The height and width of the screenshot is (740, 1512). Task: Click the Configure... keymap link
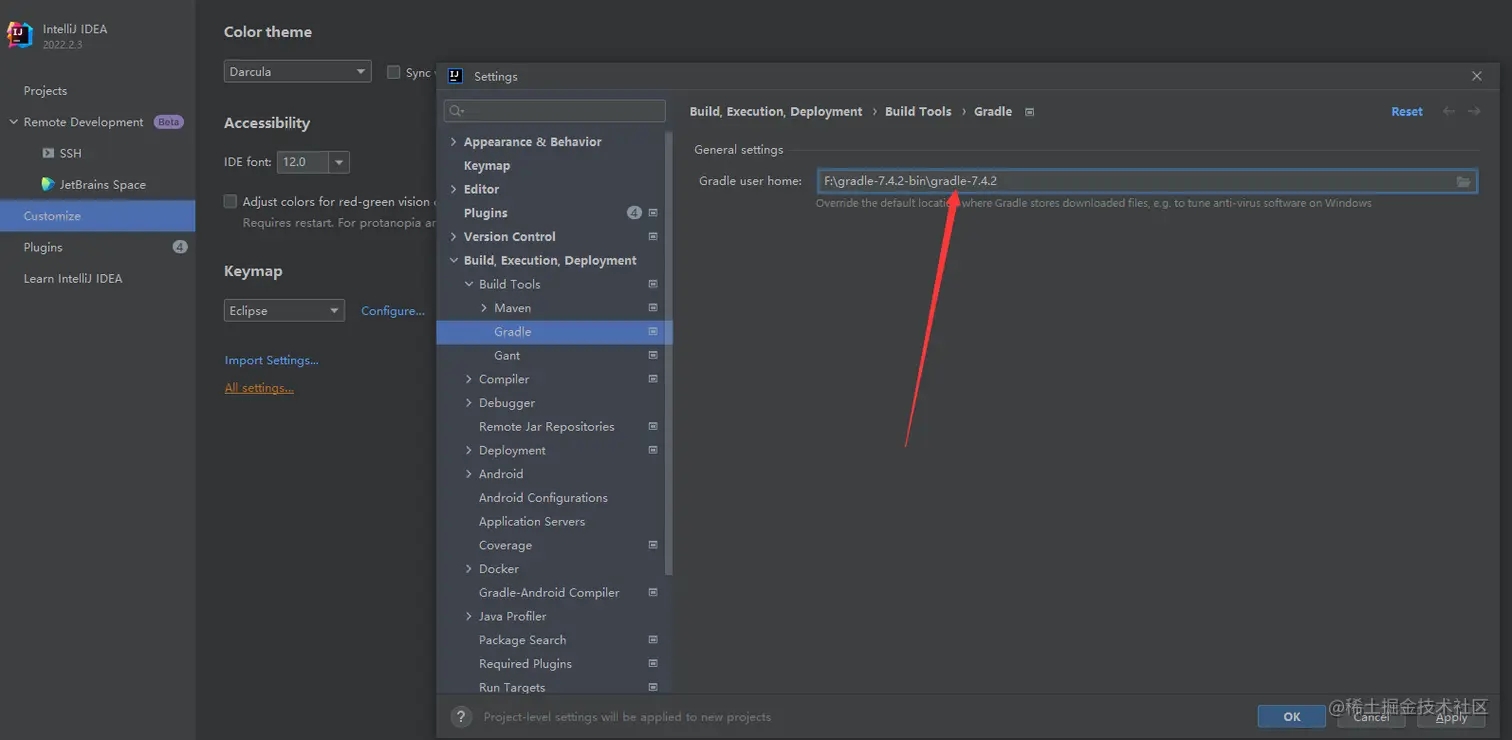point(393,311)
